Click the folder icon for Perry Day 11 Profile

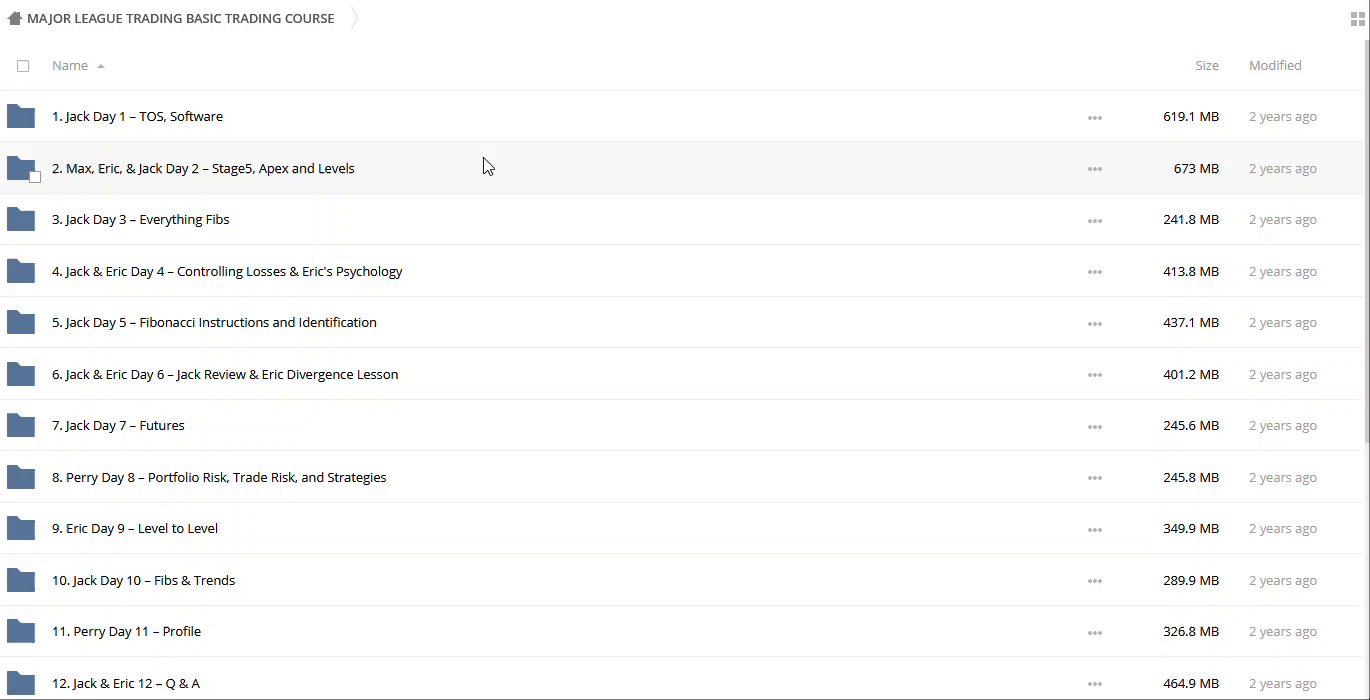tap(21, 632)
